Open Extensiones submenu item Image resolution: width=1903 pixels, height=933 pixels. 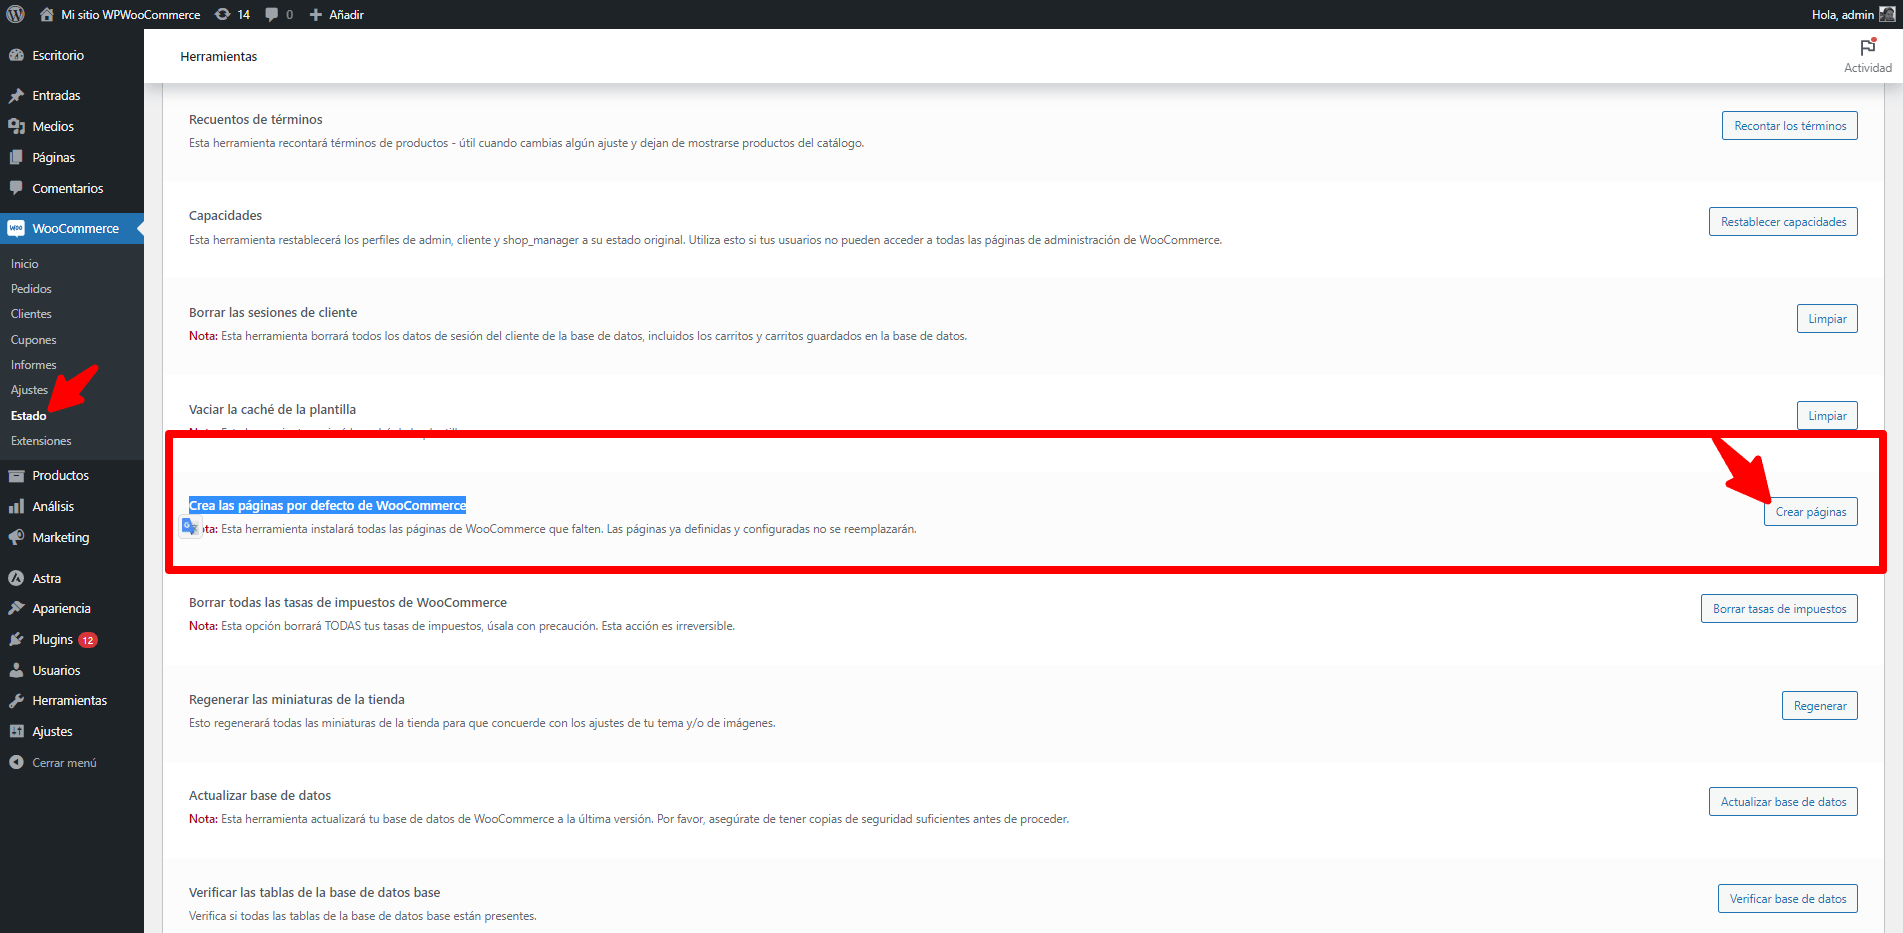click(x=41, y=441)
